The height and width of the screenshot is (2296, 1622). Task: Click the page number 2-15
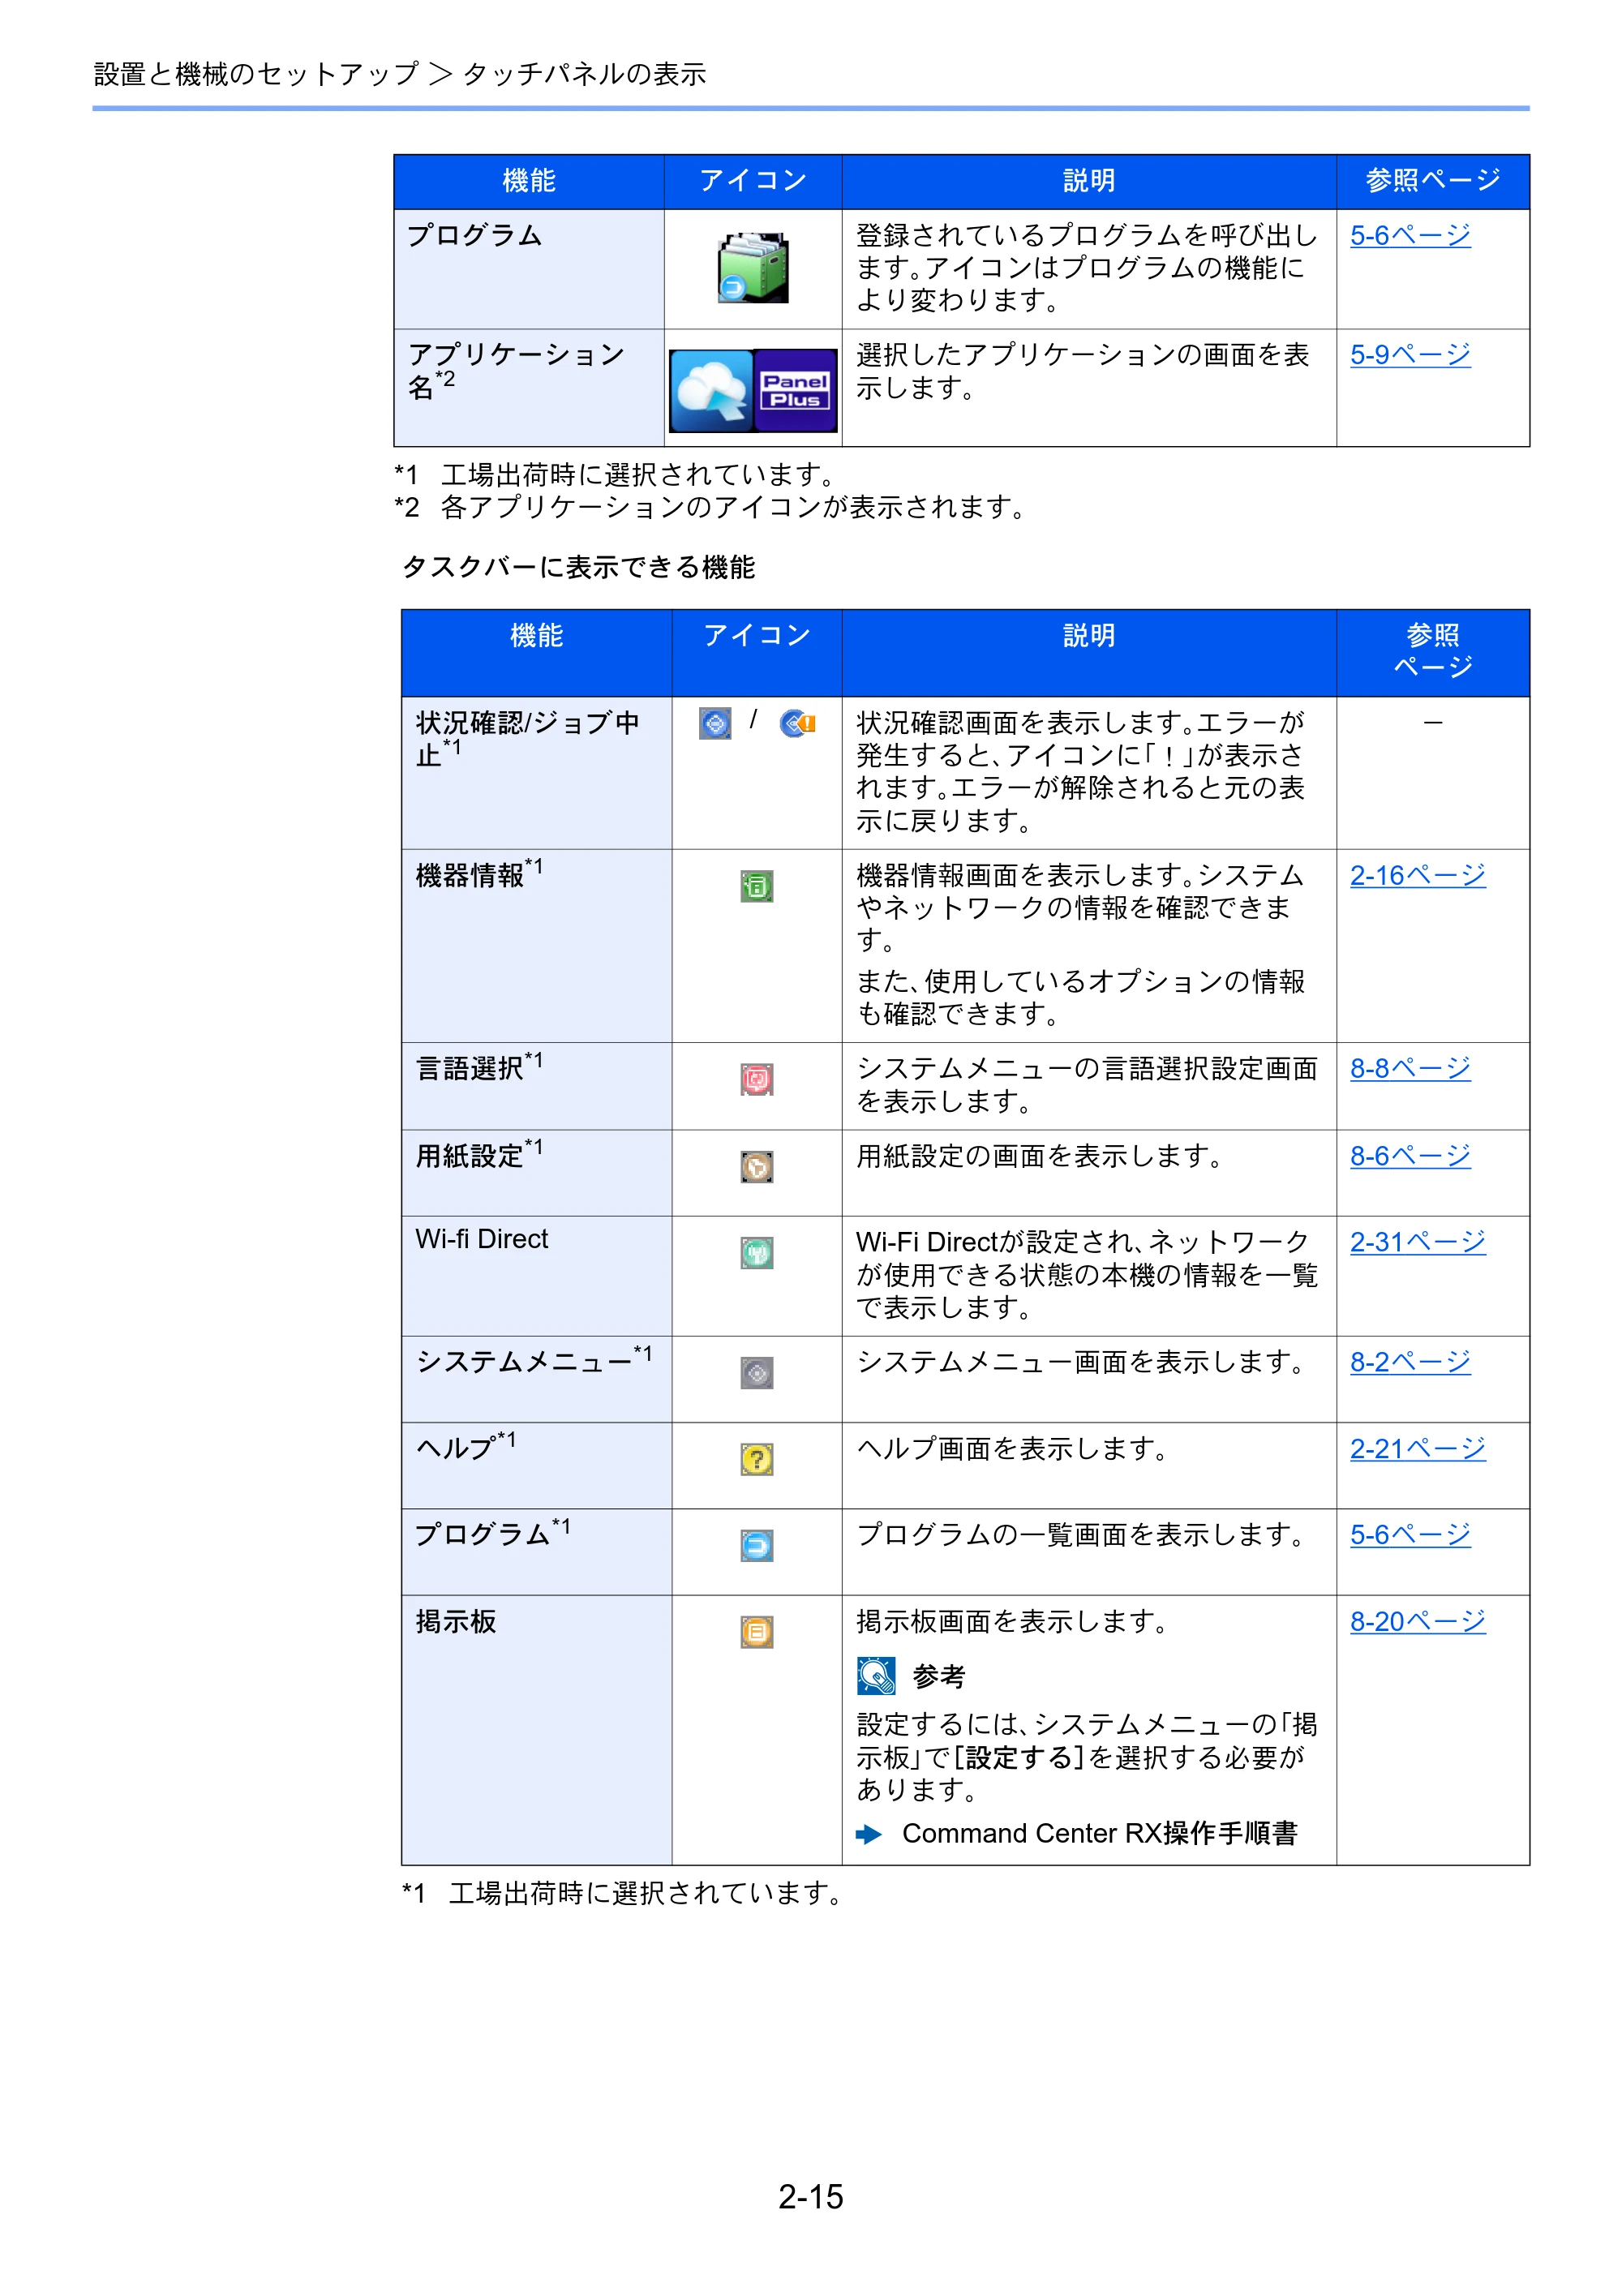[811, 2197]
